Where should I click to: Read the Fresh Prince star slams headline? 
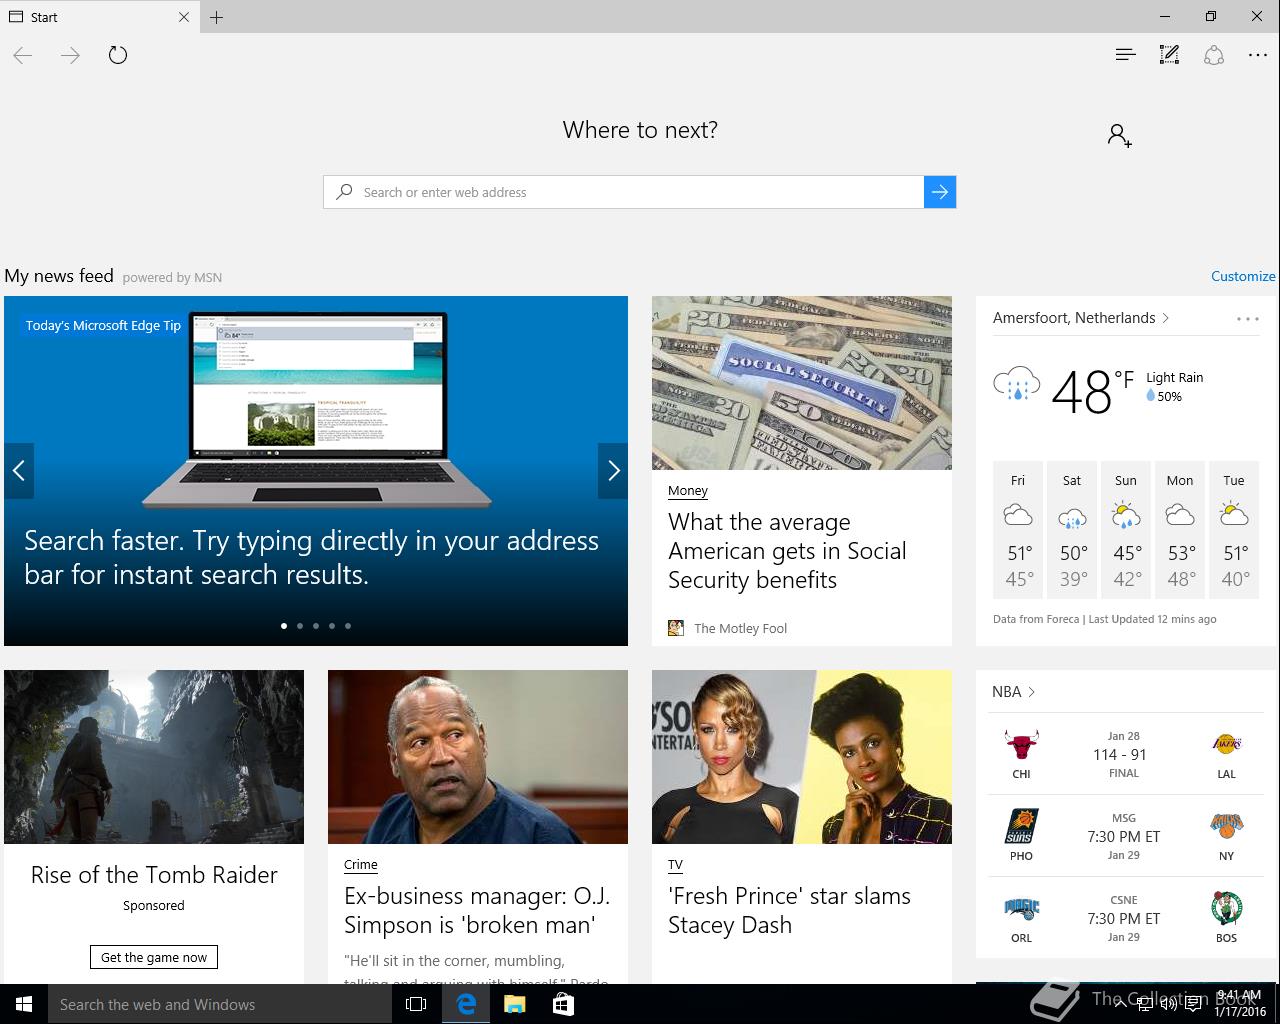[x=789, y=910]
